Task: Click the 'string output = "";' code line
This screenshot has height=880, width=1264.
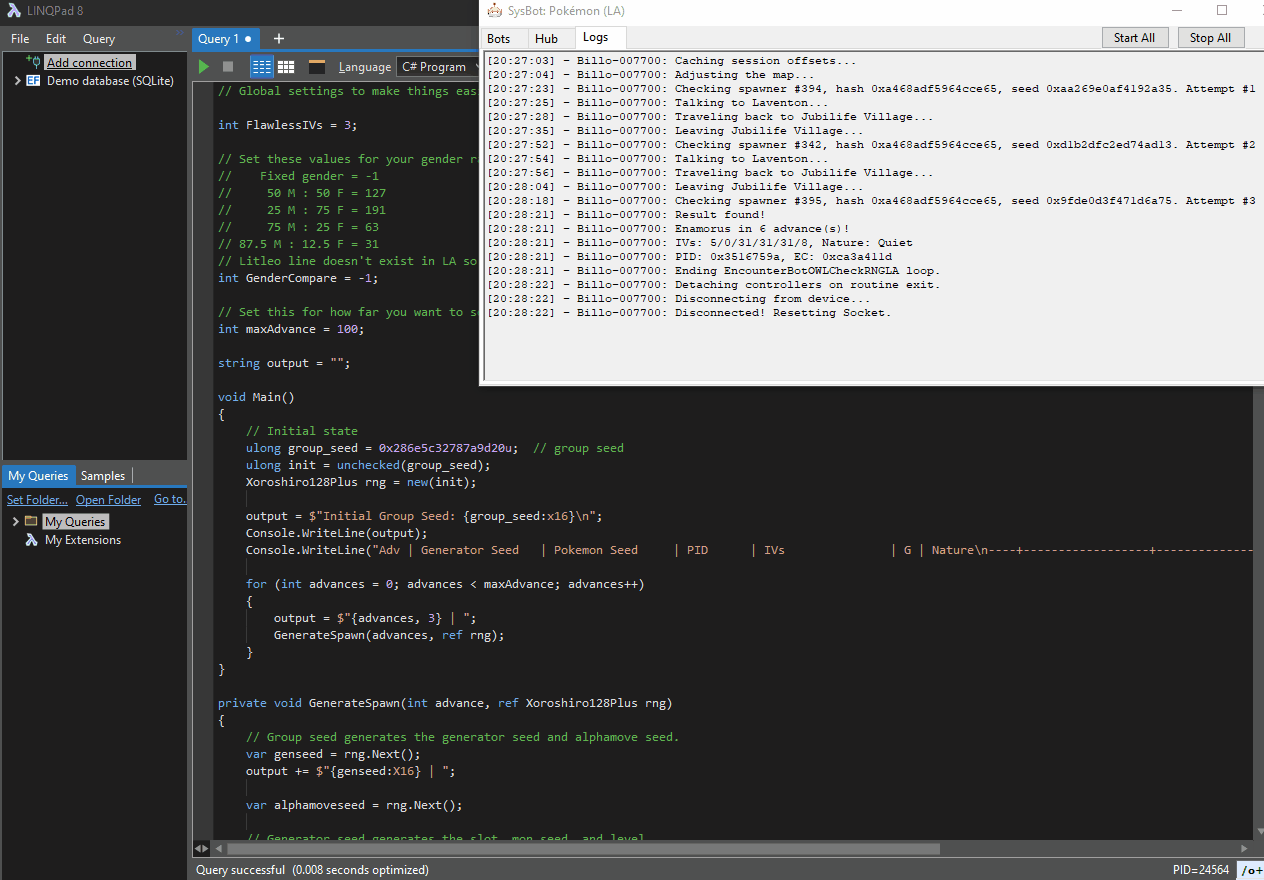Action: point(284,363)
